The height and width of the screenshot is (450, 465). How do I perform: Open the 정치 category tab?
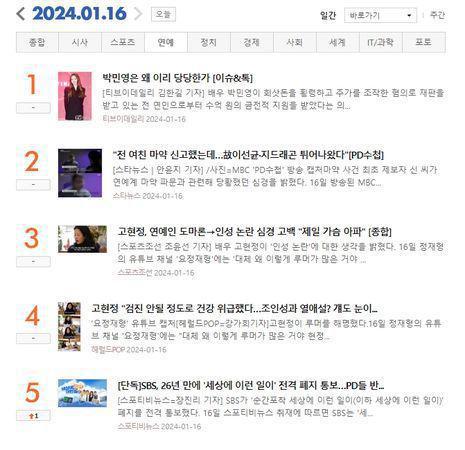(x=209, y=42)
